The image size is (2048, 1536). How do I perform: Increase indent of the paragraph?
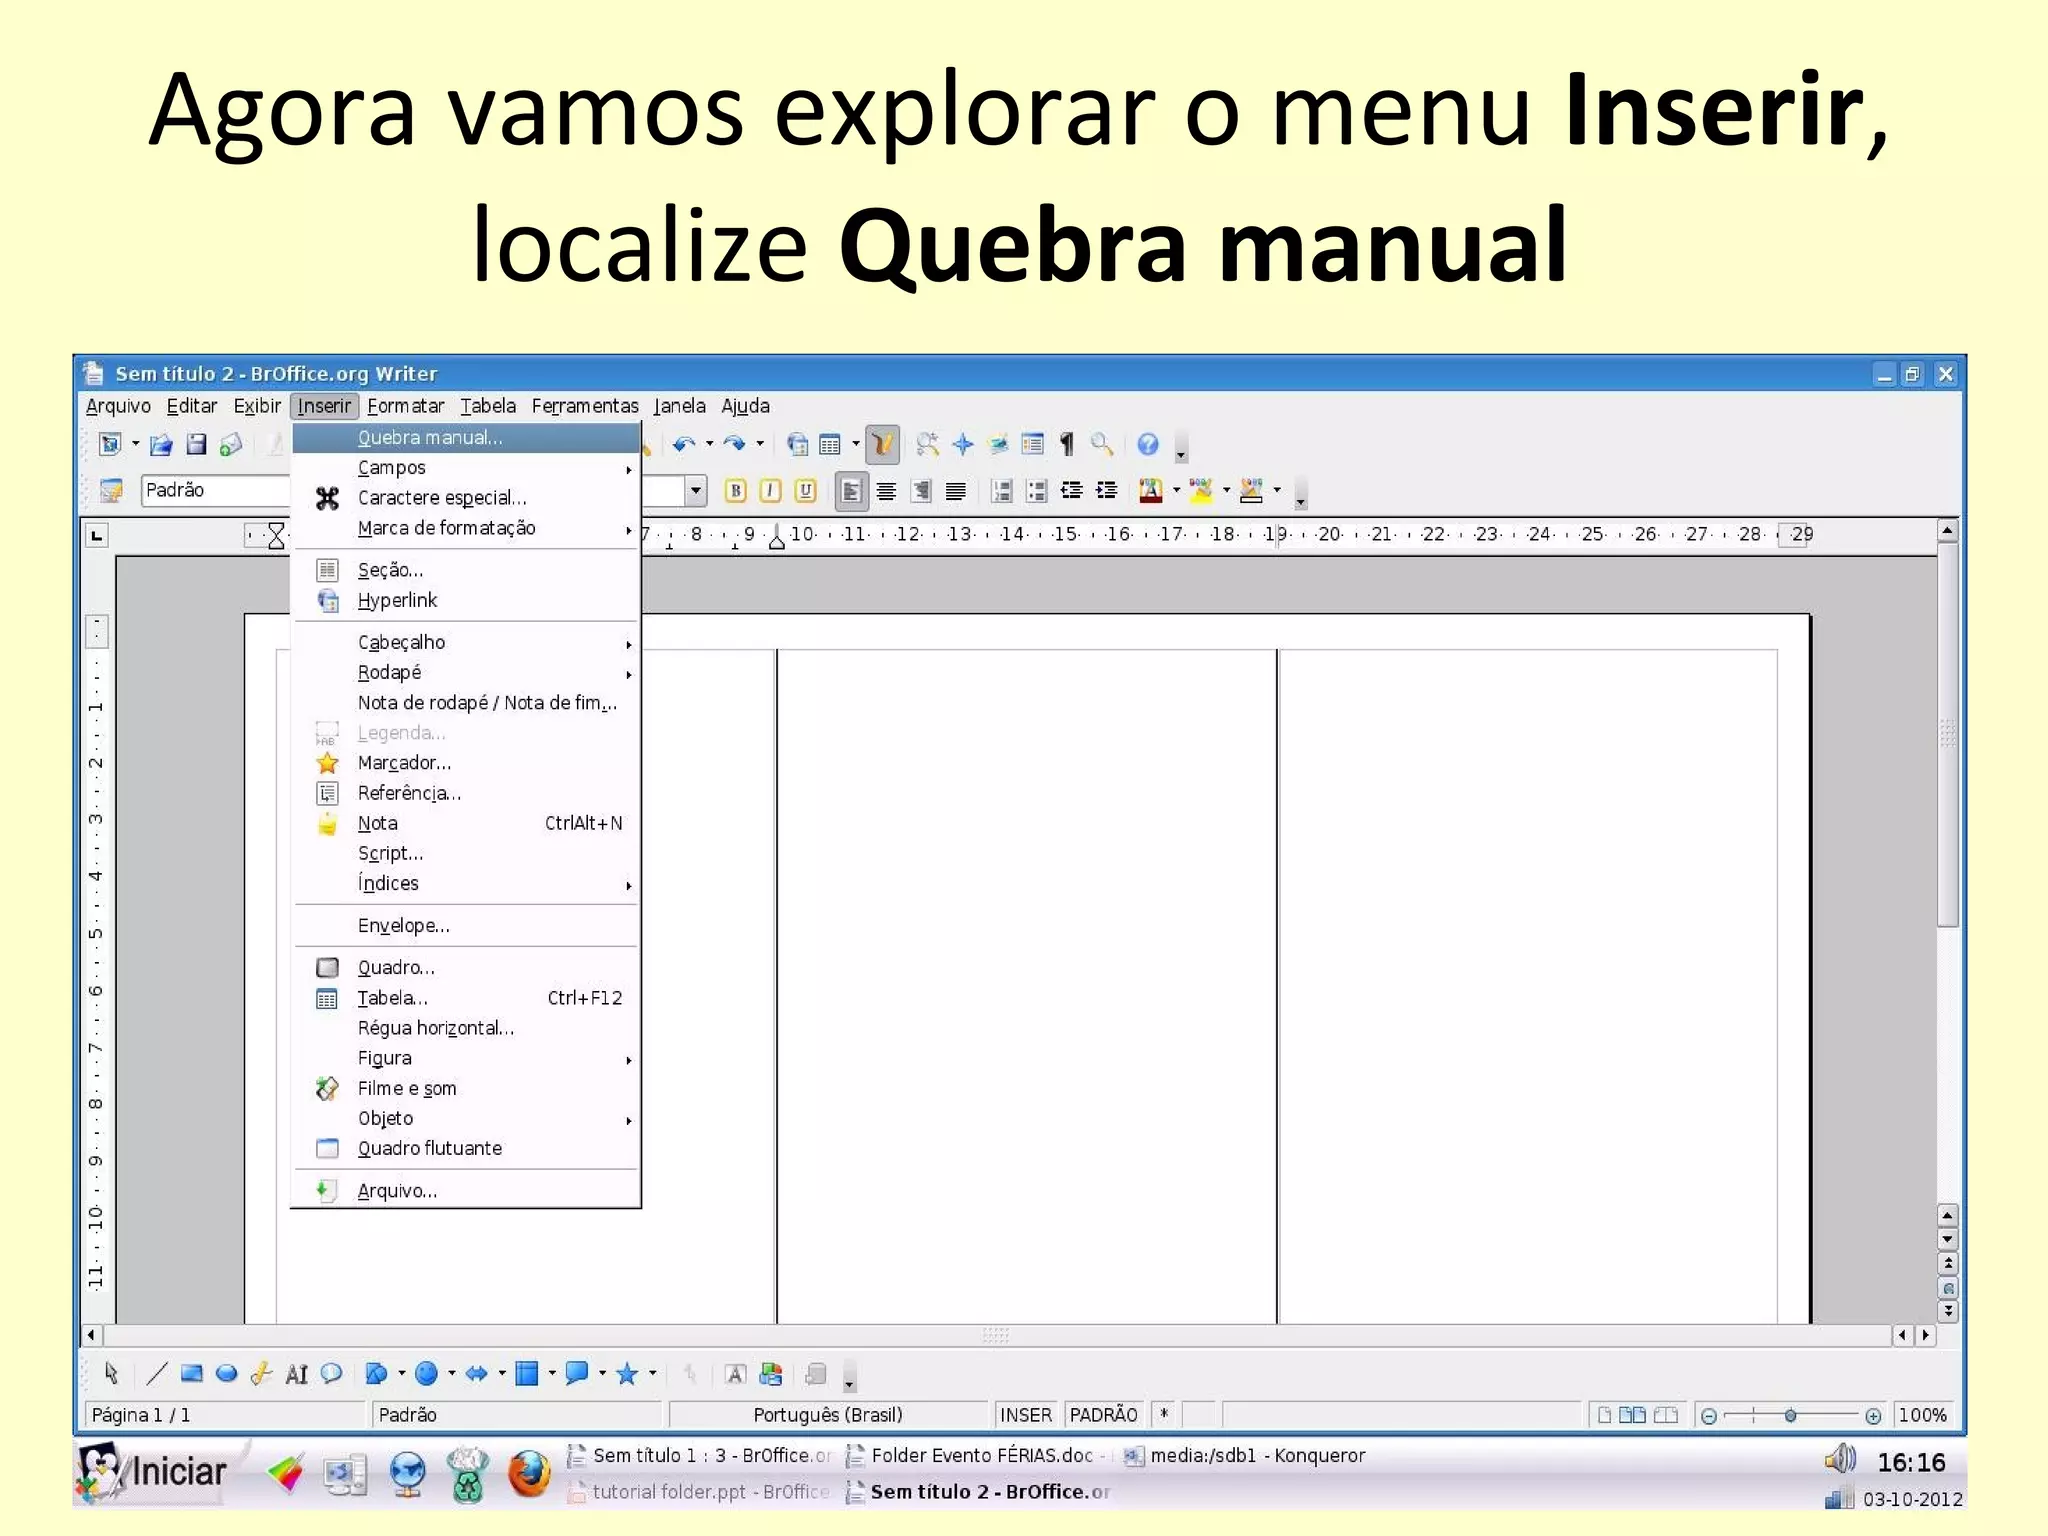(1106, 490)
